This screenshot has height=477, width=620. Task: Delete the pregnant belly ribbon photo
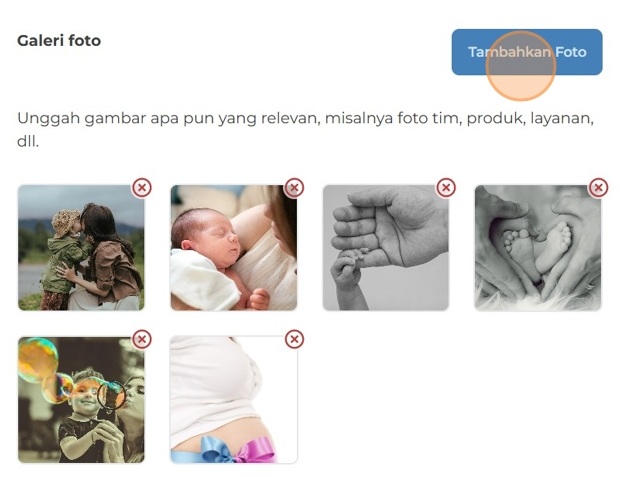[294, 339]
